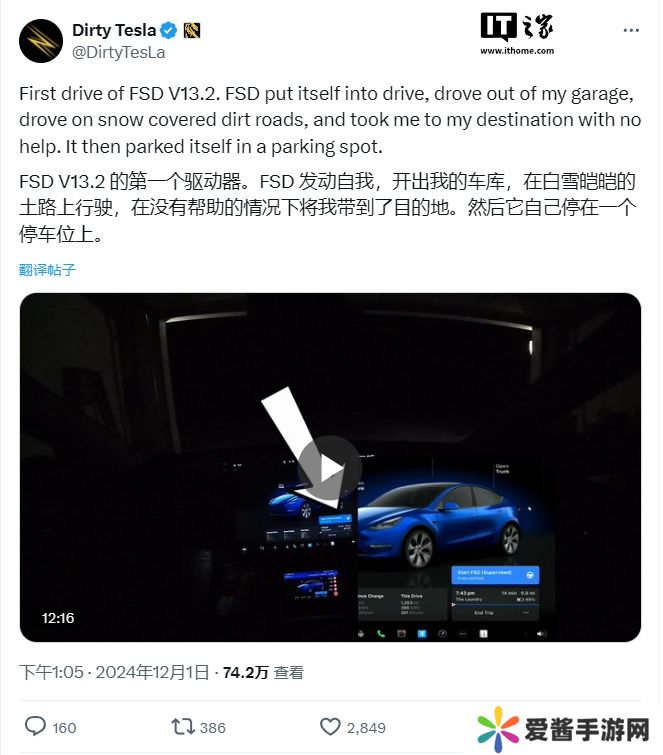Click the www.ithome.com address text
The image size is (663, 755).
[x=517, y=51]
